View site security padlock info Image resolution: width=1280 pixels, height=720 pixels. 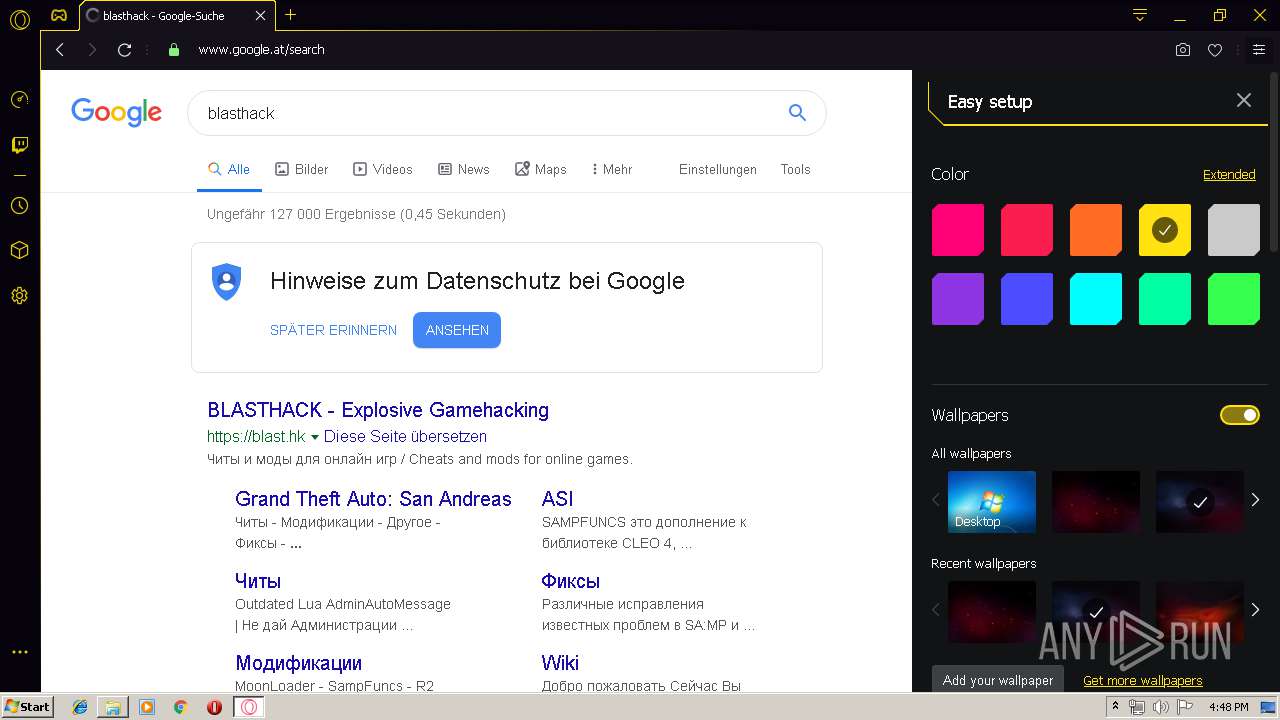(174, 49)
